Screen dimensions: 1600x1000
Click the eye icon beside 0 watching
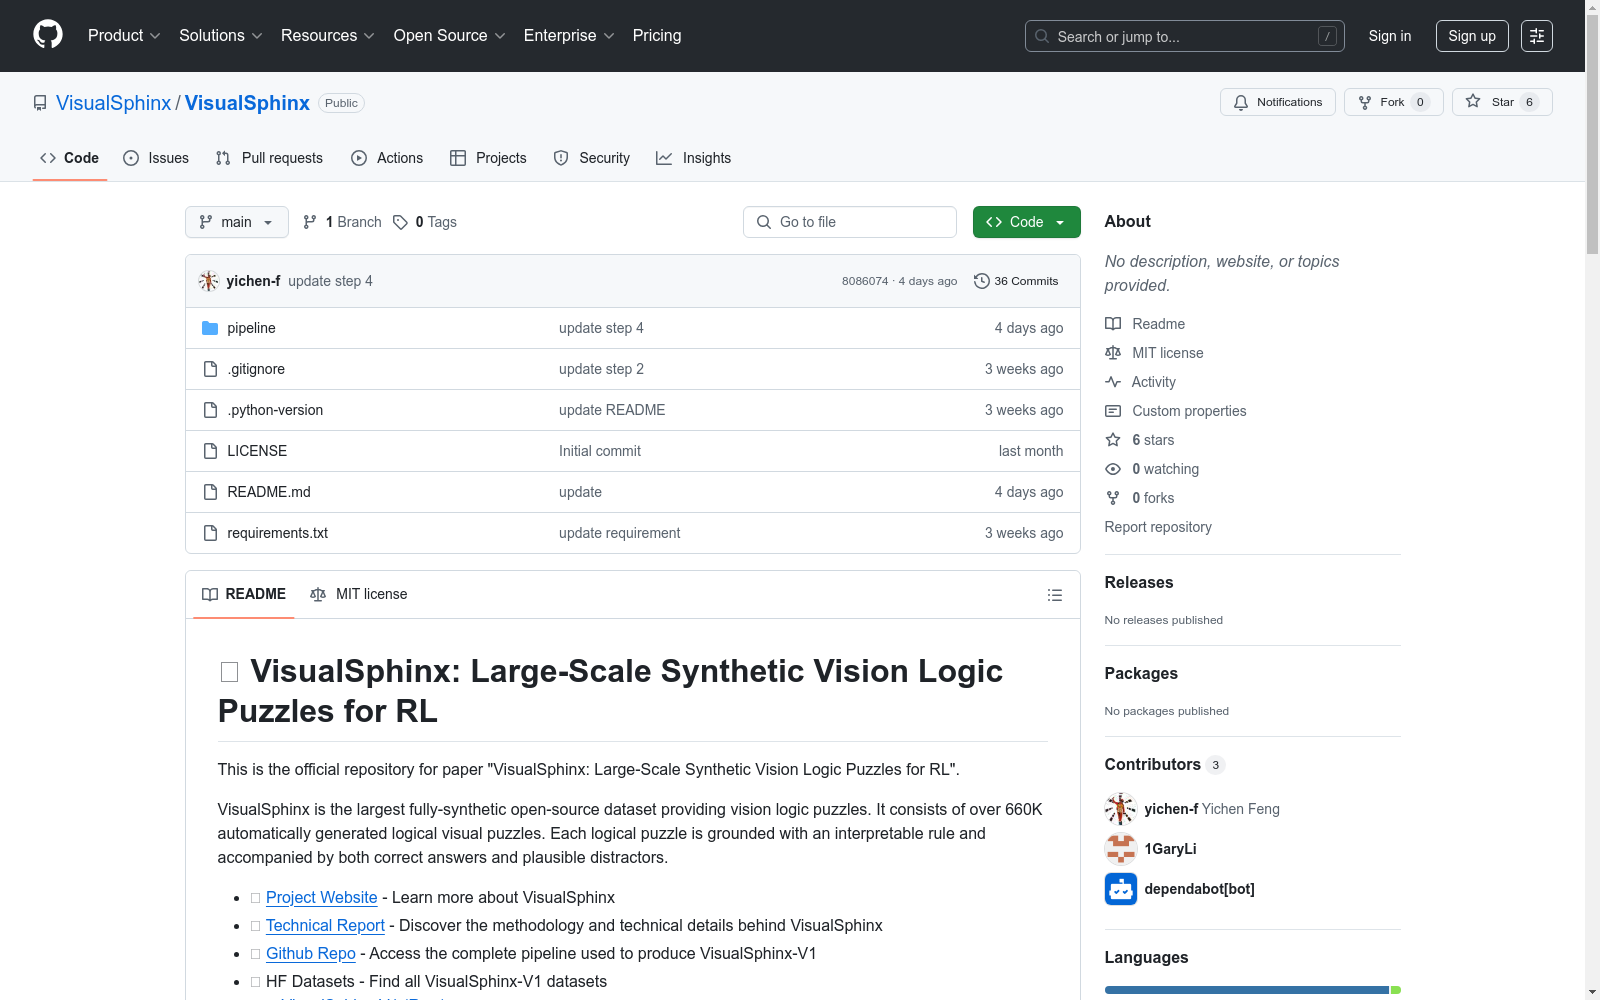point(1113,469)
